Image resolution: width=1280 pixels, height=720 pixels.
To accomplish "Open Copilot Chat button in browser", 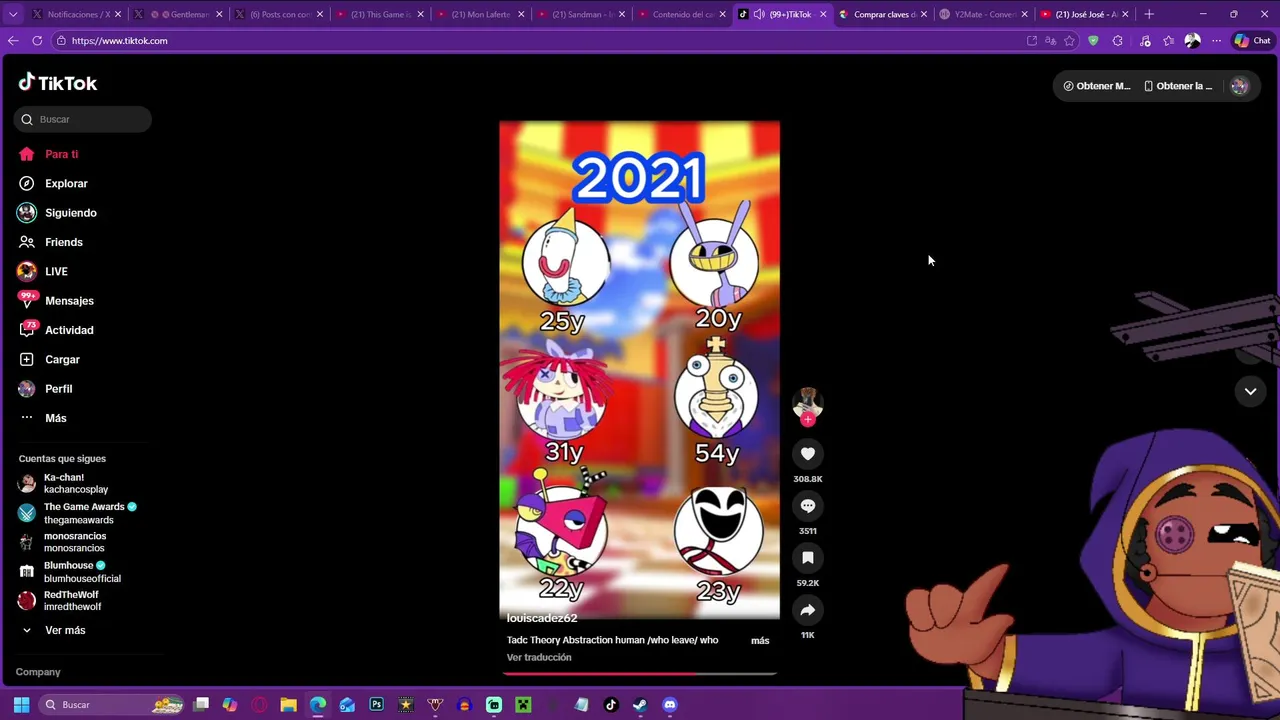I will pyautogui.click(x=1252, y=41).
